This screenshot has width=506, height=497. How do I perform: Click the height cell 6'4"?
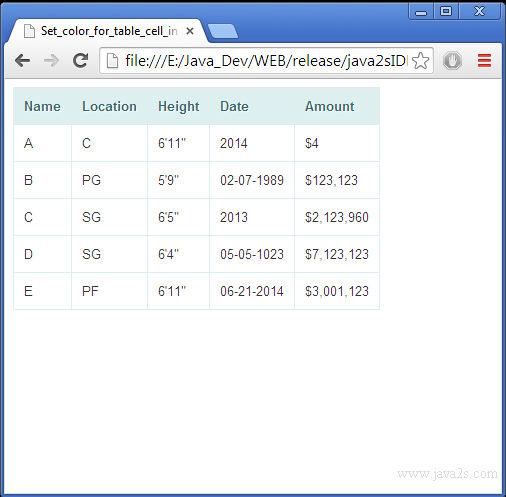tap(178, 254)
